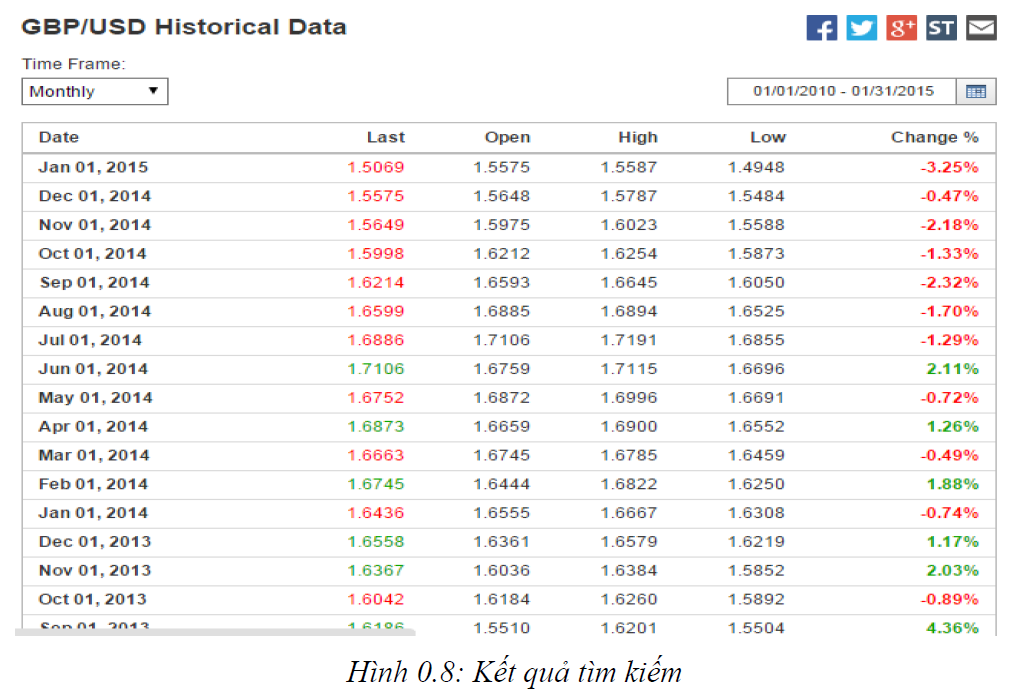Open the date range calendar icon
The width and height of the screenshot is (1013, 700).
tap(976, 92)
